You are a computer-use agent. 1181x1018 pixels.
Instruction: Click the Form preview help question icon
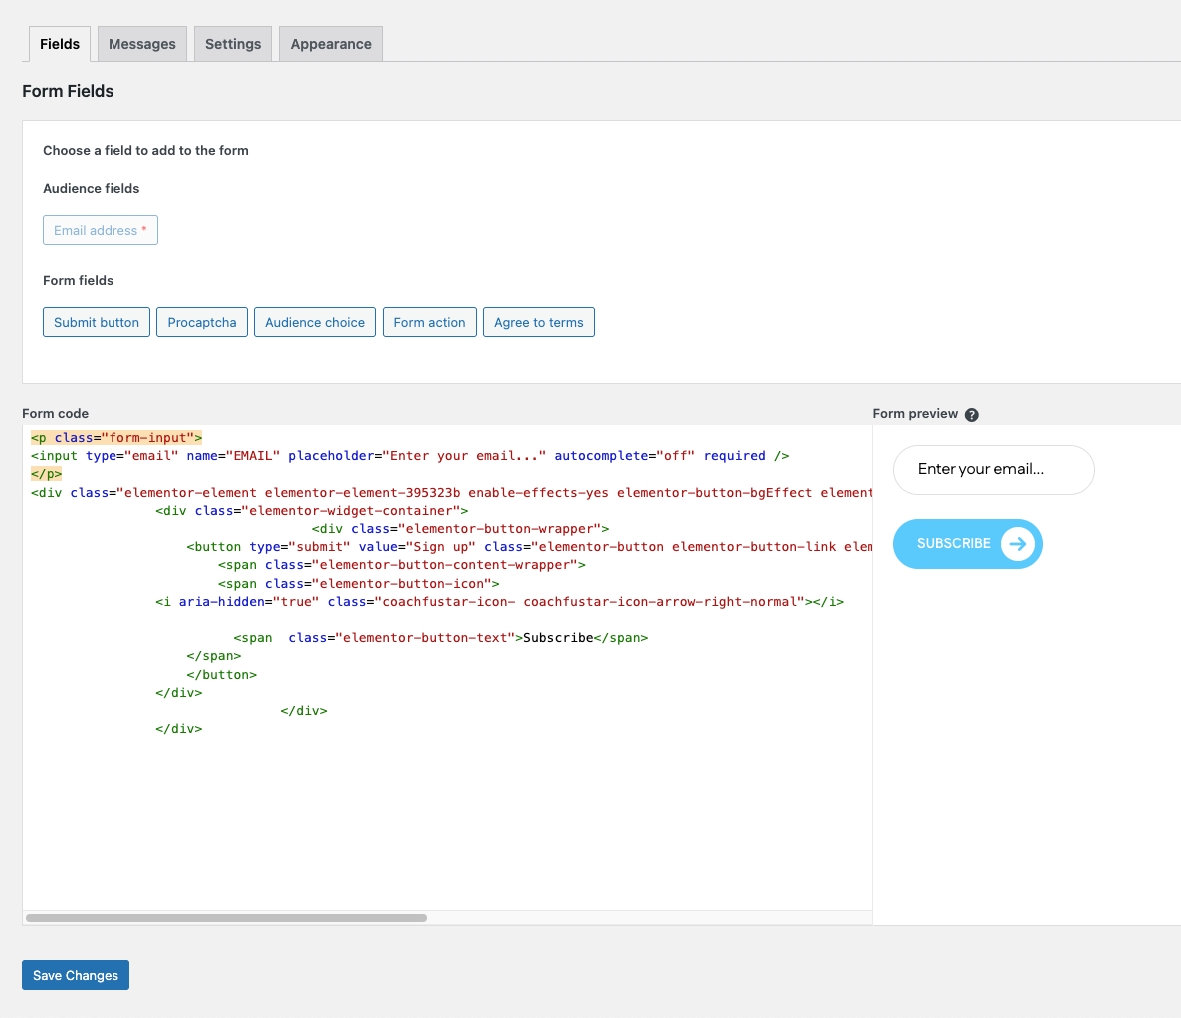971,415
